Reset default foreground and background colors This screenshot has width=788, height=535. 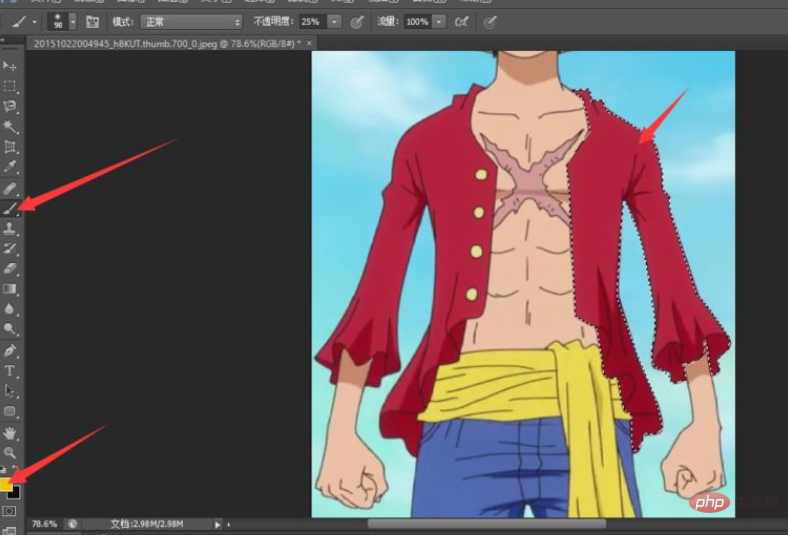[3, 470]
